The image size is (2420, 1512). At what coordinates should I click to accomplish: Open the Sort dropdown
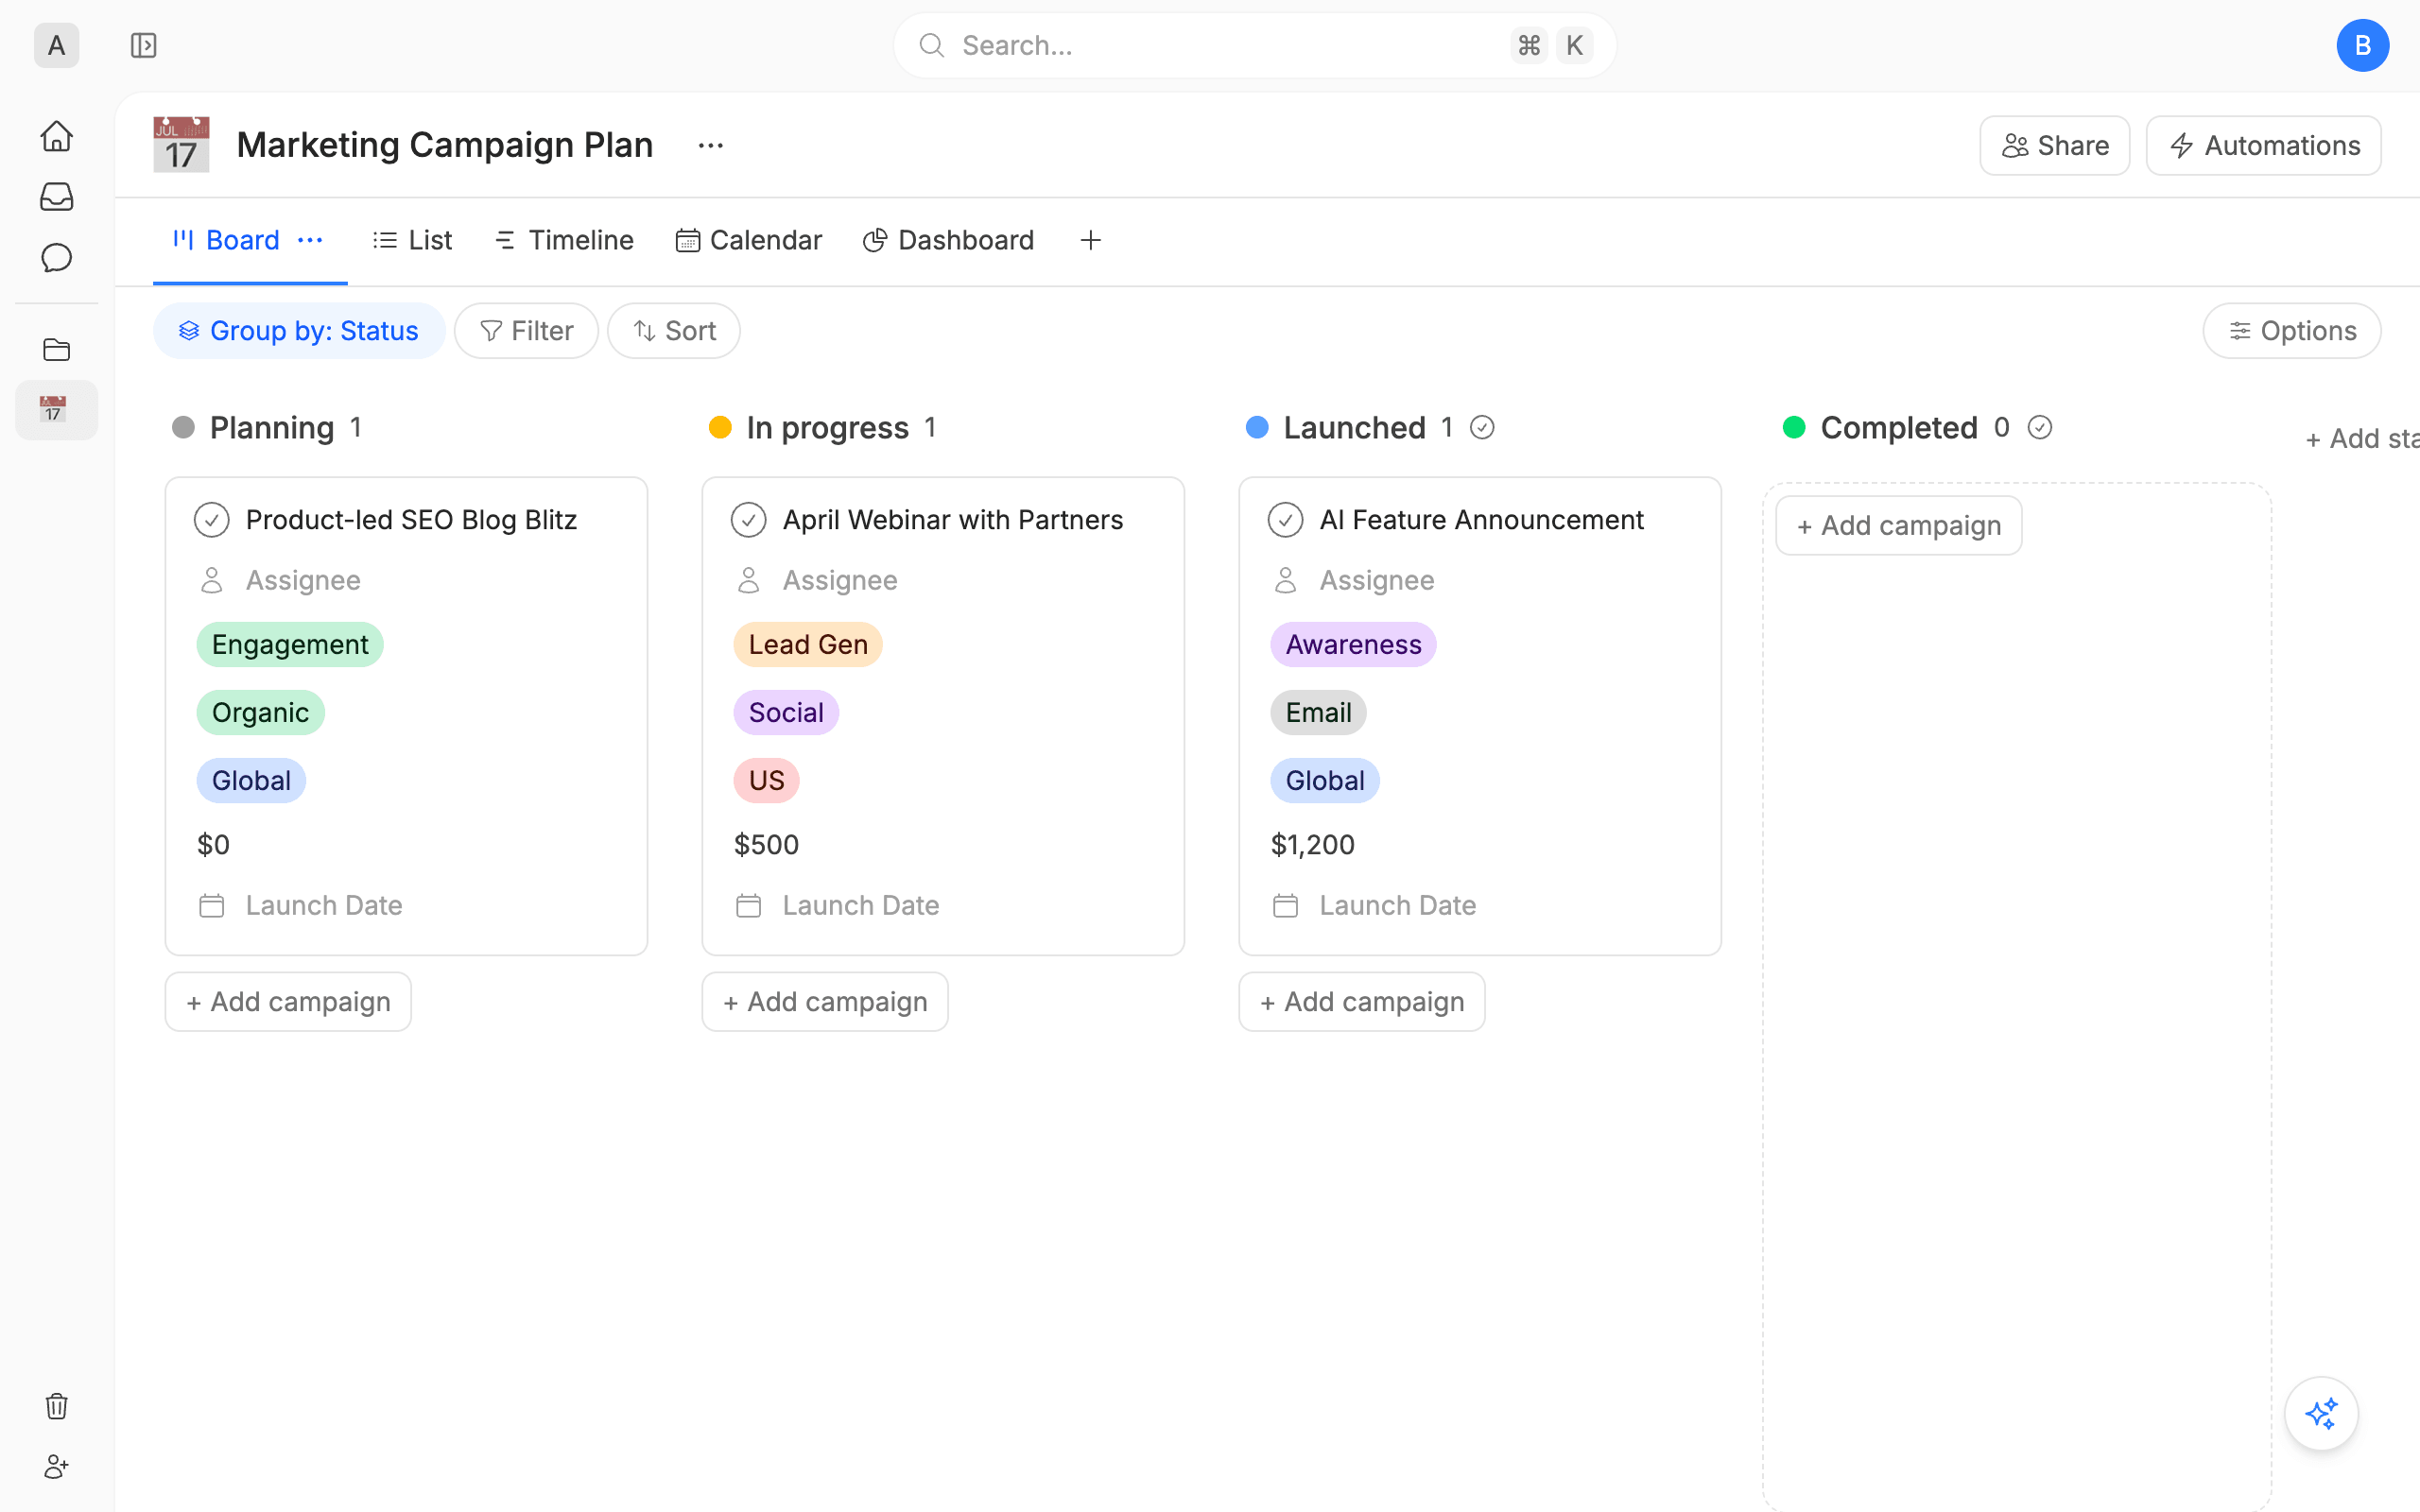[674, 331]
